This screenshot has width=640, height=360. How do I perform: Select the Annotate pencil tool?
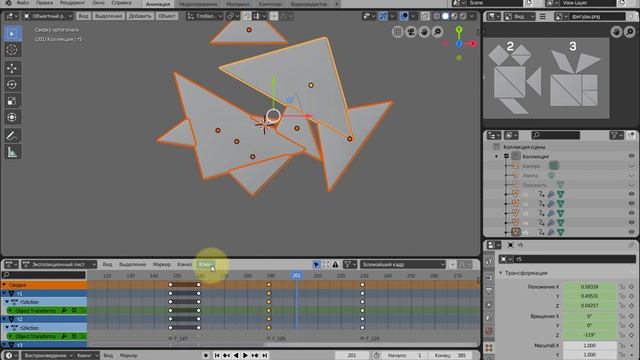pos(12,136)
